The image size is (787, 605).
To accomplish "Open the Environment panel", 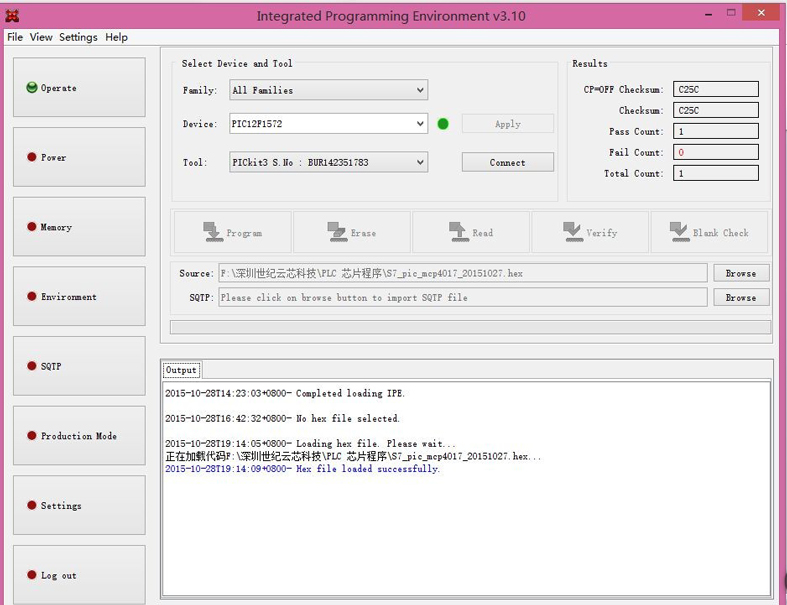I will [79, 296].
